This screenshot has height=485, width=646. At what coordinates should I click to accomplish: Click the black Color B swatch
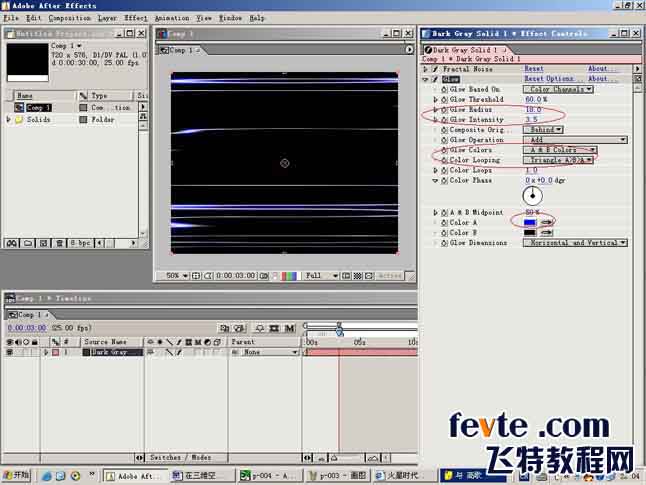coord(529,232)
